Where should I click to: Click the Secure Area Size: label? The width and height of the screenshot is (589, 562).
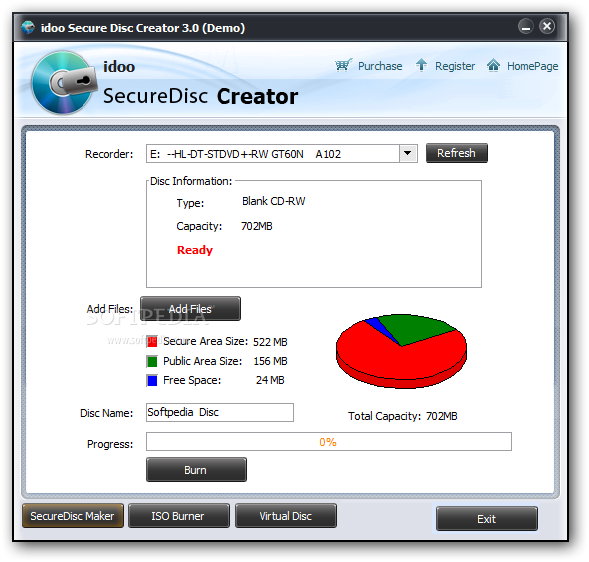(205, 341)
